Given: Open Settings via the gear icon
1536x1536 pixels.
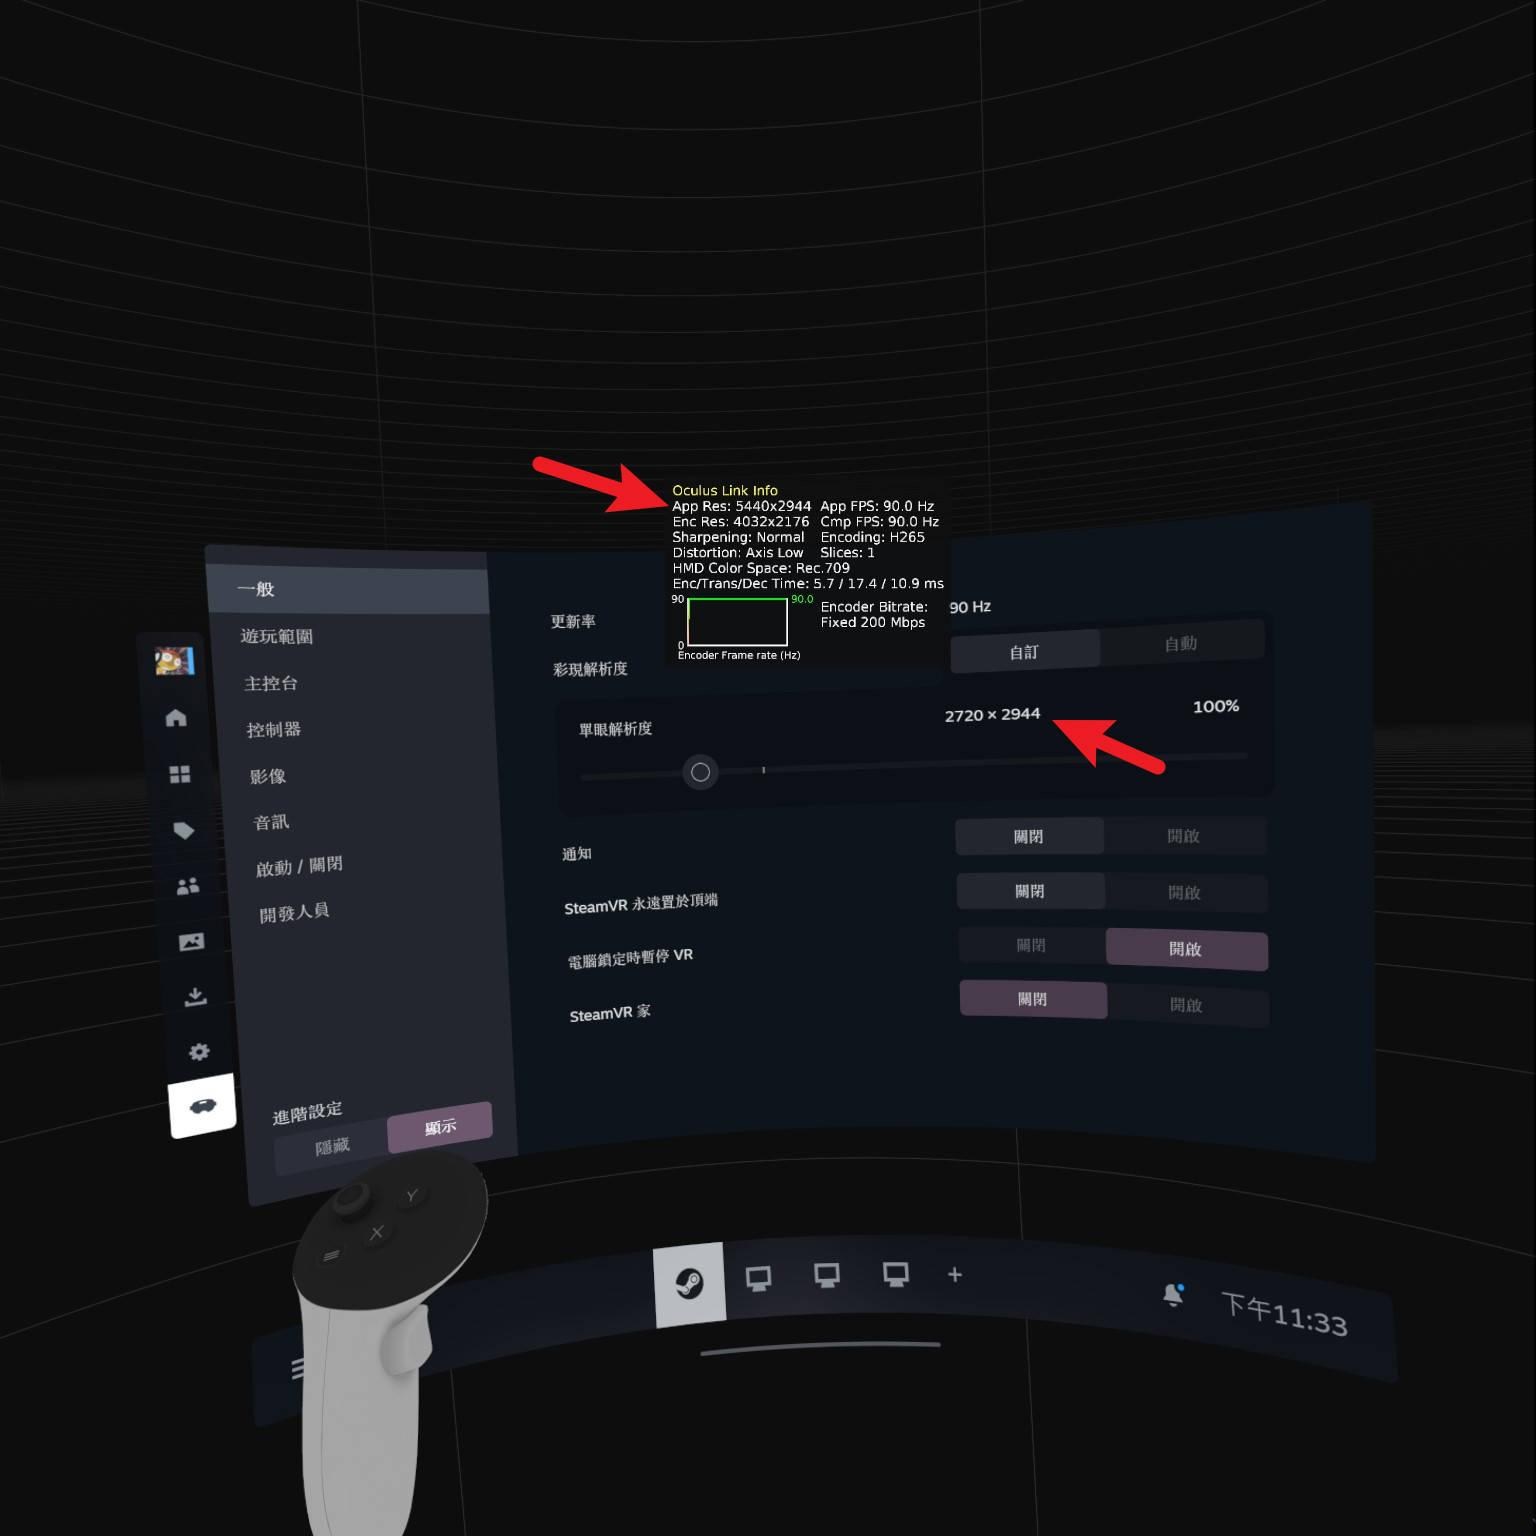Looking at the screenshot, I should click(x=200, y=1051).
